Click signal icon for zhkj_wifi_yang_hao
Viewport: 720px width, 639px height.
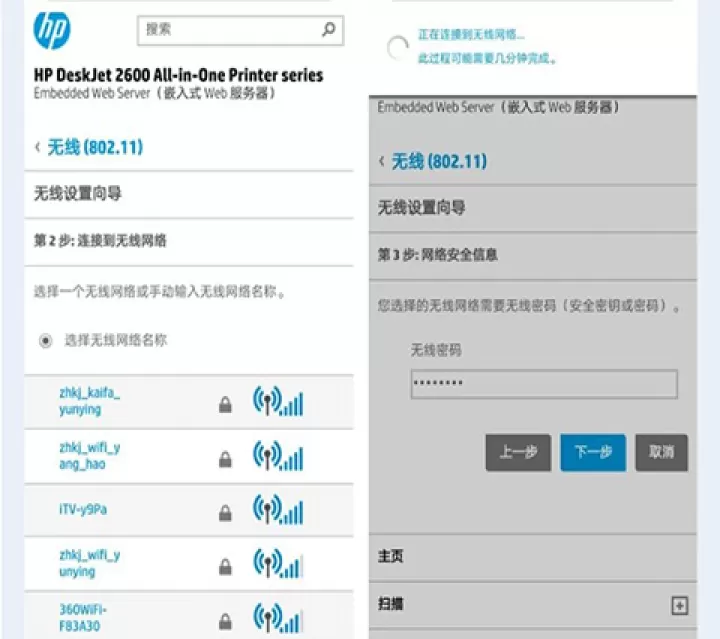[278, 456]
